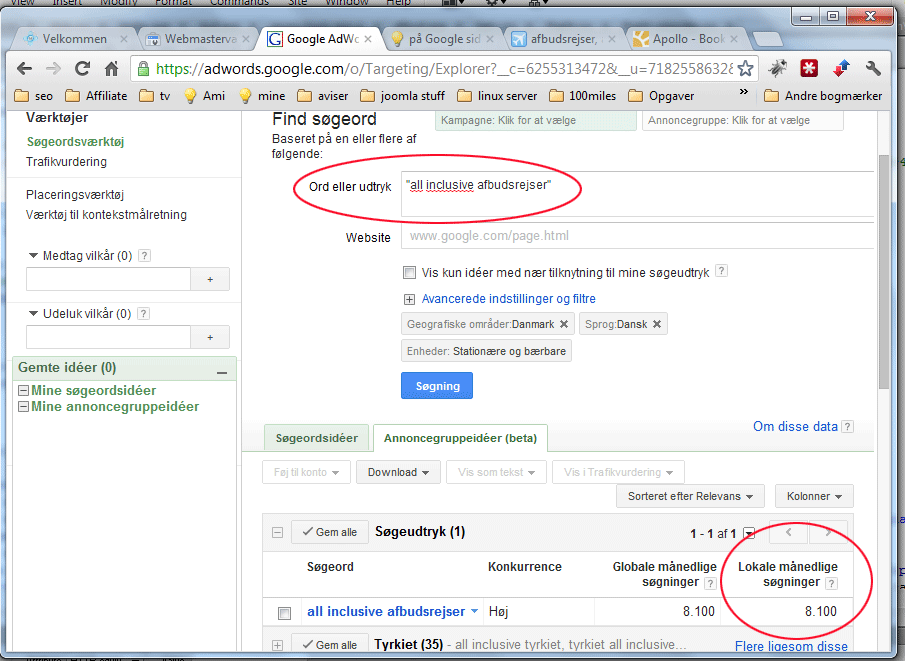The width and height of the screenshot is (905, 661).
Task: Open the Download dropdown
Action: pos(398,472)
